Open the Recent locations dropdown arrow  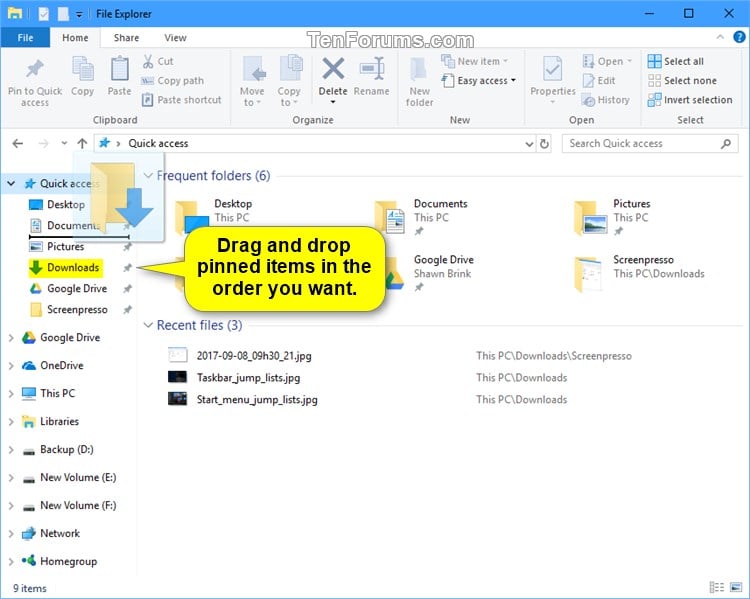coord(64,144)
